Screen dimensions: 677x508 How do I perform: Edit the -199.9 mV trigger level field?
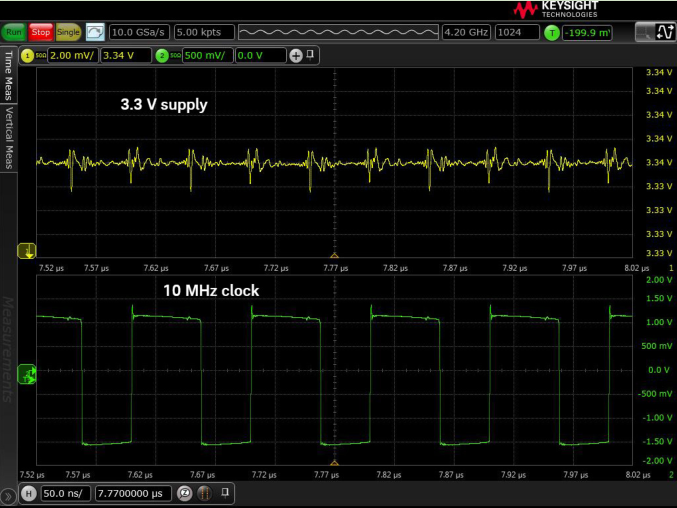click(587, 33)
